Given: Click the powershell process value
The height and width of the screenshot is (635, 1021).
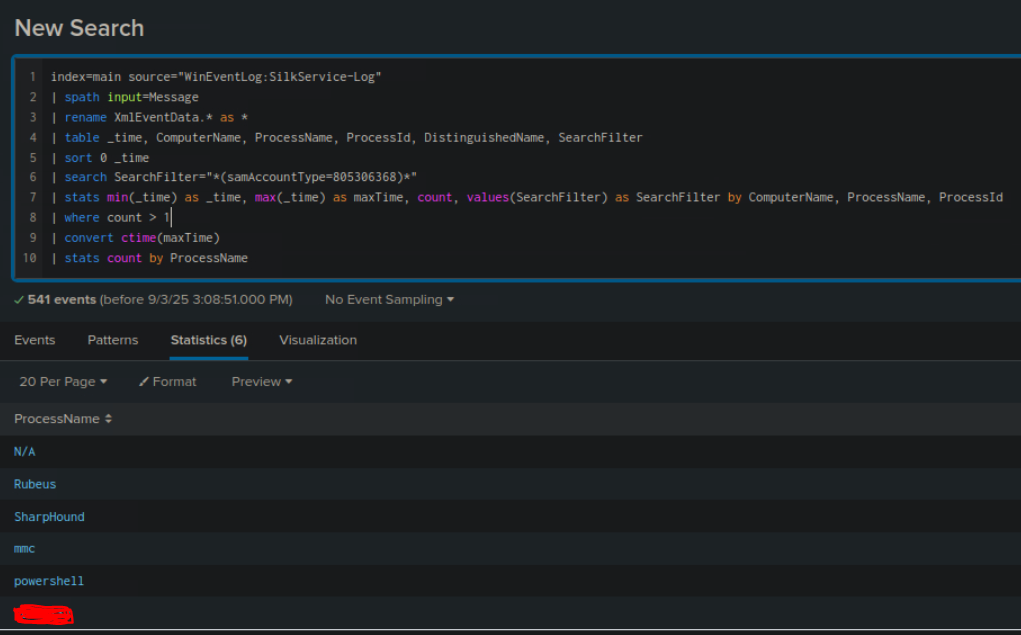Looking at the screenshot, I should (x=49, y=581).
